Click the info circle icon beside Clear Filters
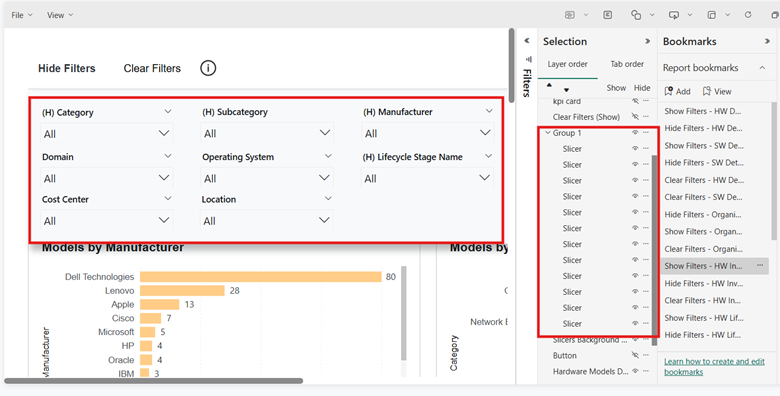This screenshot has height=396, width=780. point(208,68)
